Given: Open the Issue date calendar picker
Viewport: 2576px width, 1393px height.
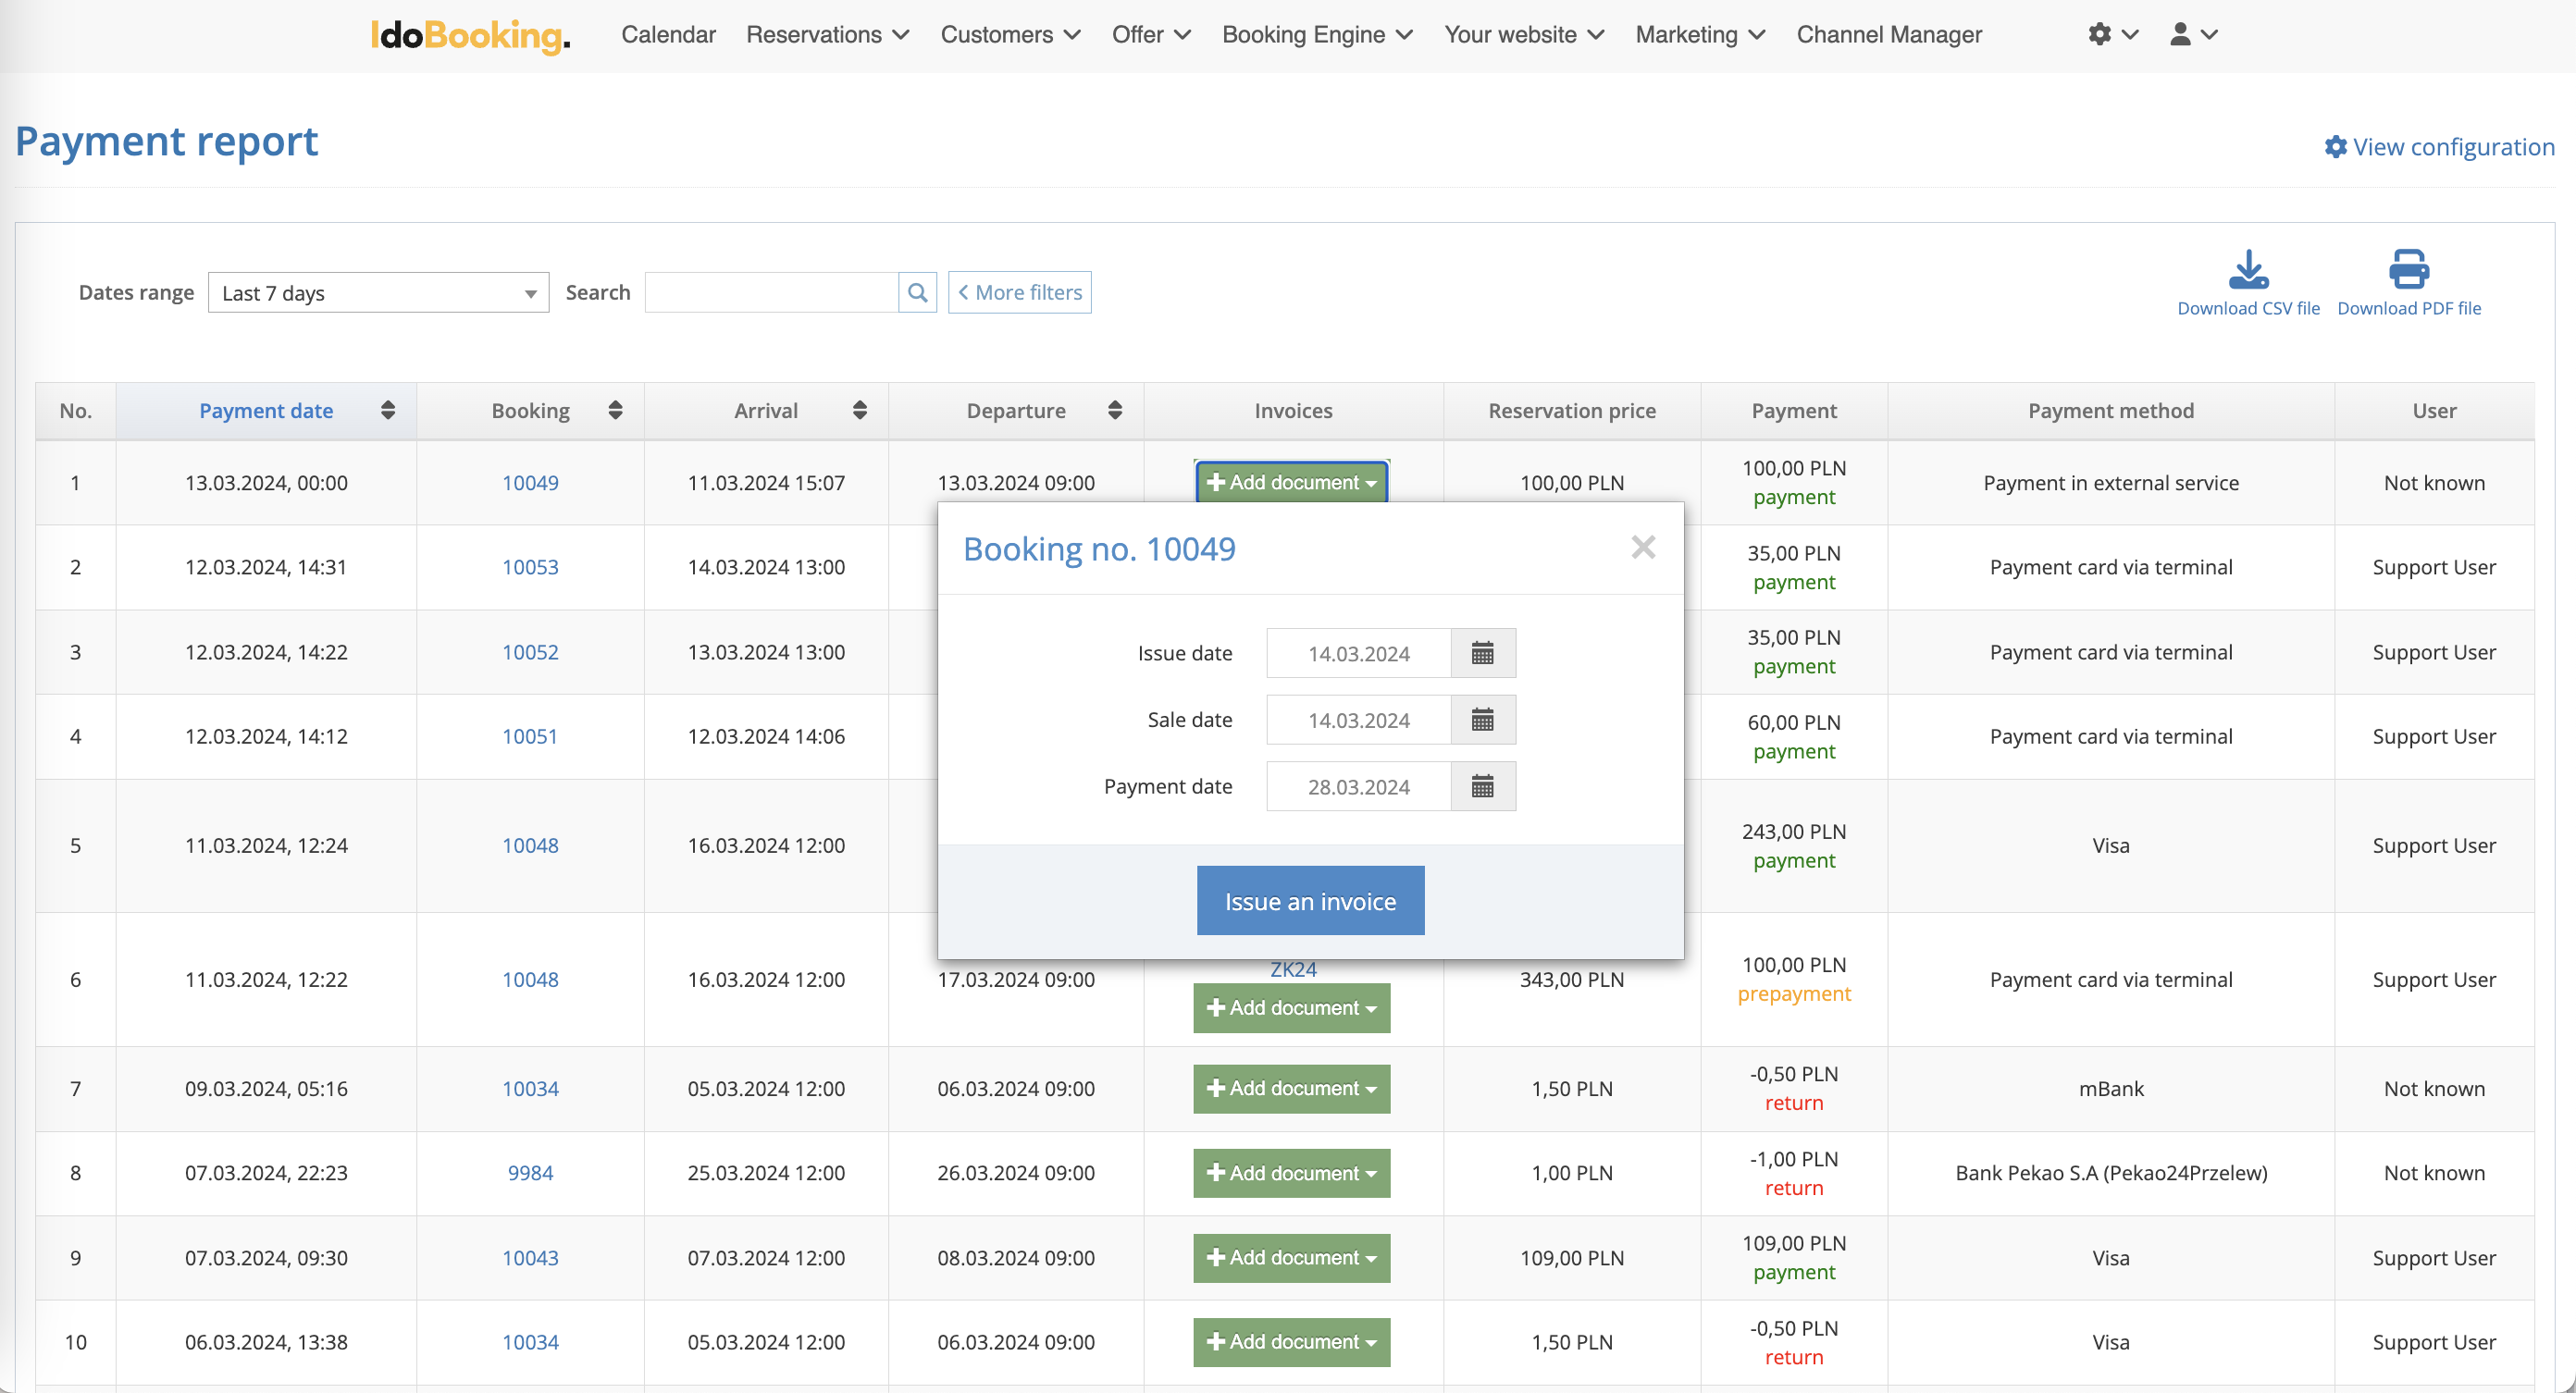Looking at the screenshot, I should 1482,654.
